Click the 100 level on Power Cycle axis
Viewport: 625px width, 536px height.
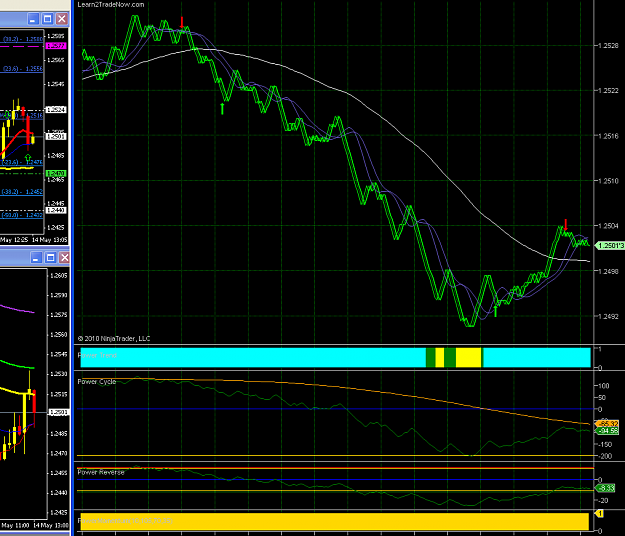coord(604,386)
